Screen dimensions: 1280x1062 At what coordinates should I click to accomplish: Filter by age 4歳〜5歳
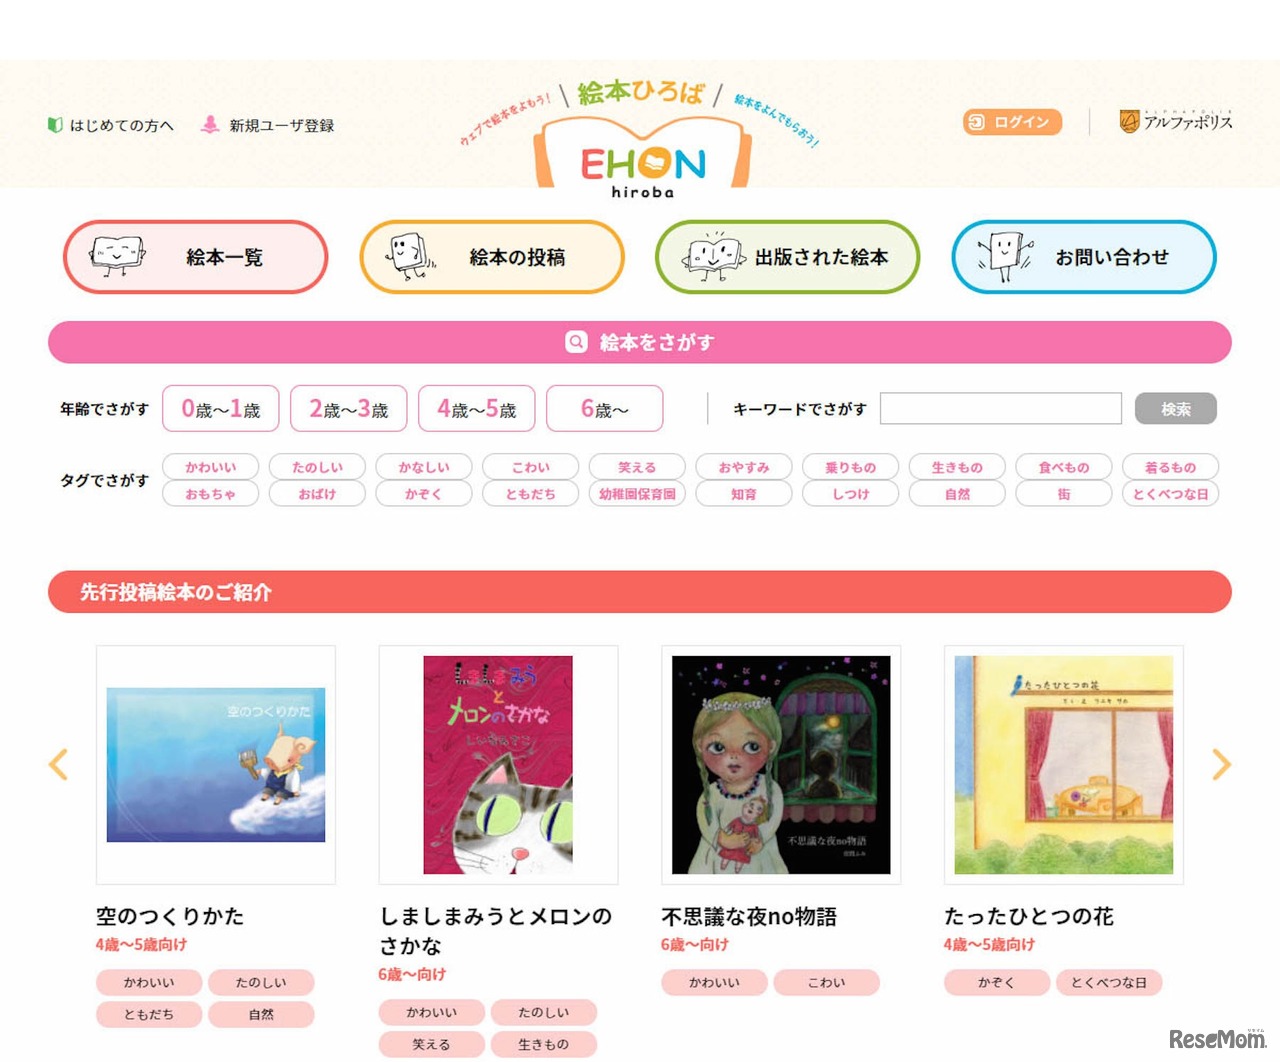point(477,409)
